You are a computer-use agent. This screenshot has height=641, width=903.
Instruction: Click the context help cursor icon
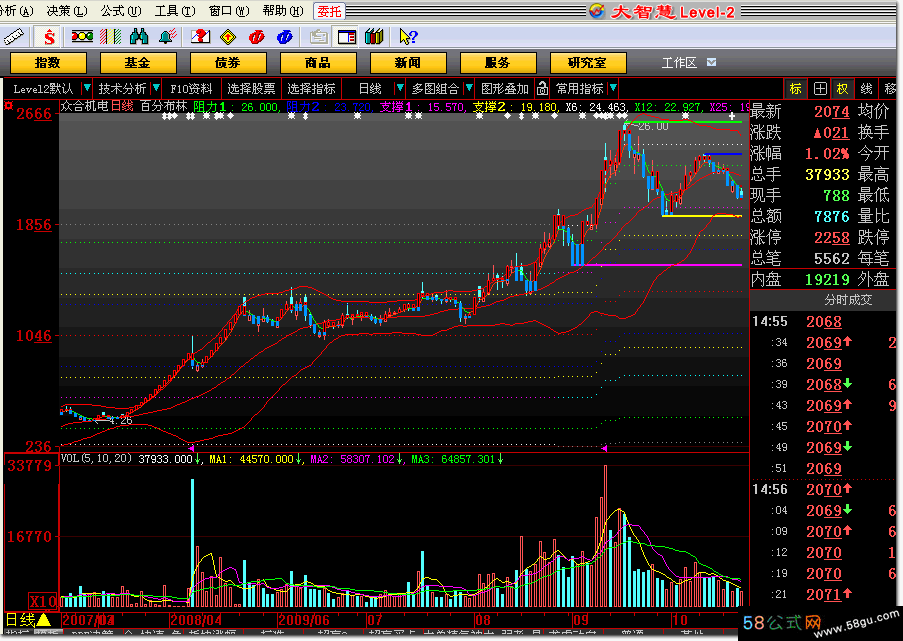[408, 37]
